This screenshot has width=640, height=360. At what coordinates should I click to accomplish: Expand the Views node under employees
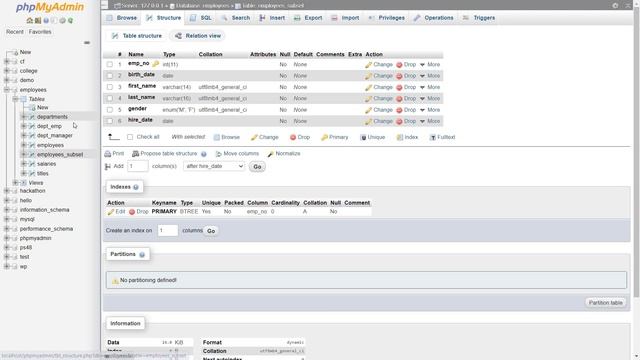15,182
